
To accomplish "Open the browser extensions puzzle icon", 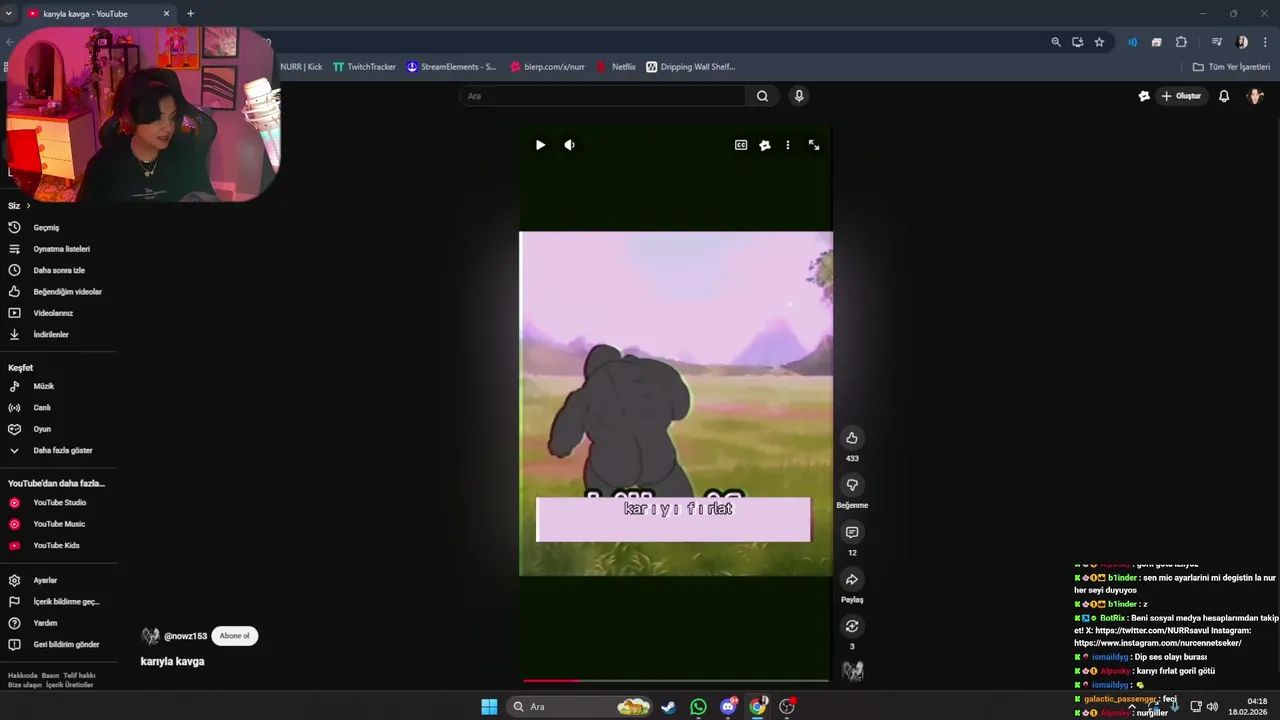I will [1181, 42].
